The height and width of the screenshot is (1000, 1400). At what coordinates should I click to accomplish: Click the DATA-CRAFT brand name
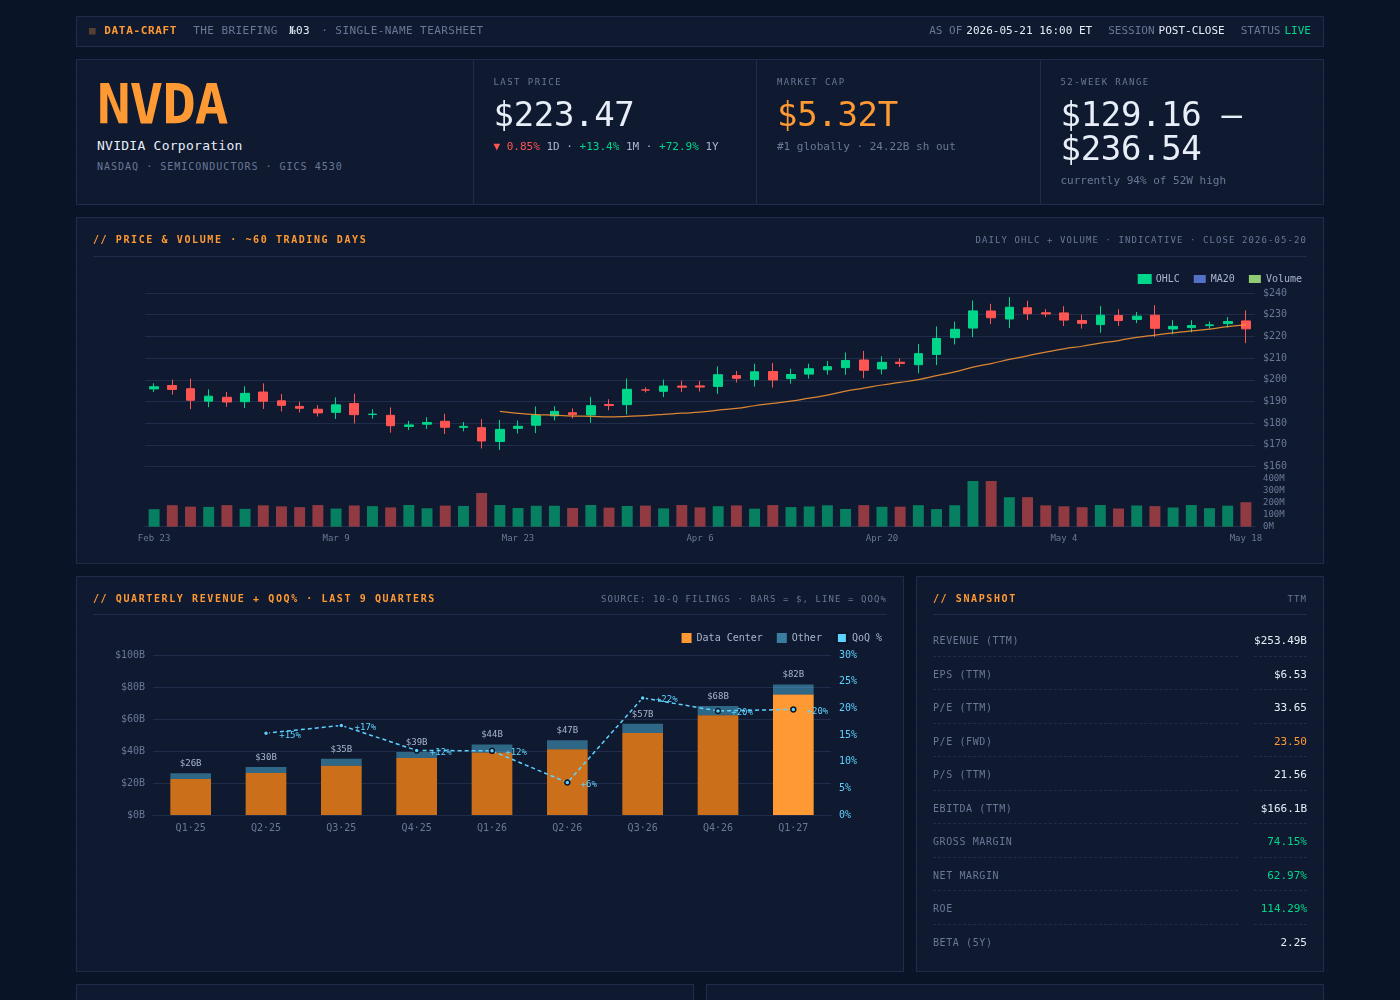[140, 31]
